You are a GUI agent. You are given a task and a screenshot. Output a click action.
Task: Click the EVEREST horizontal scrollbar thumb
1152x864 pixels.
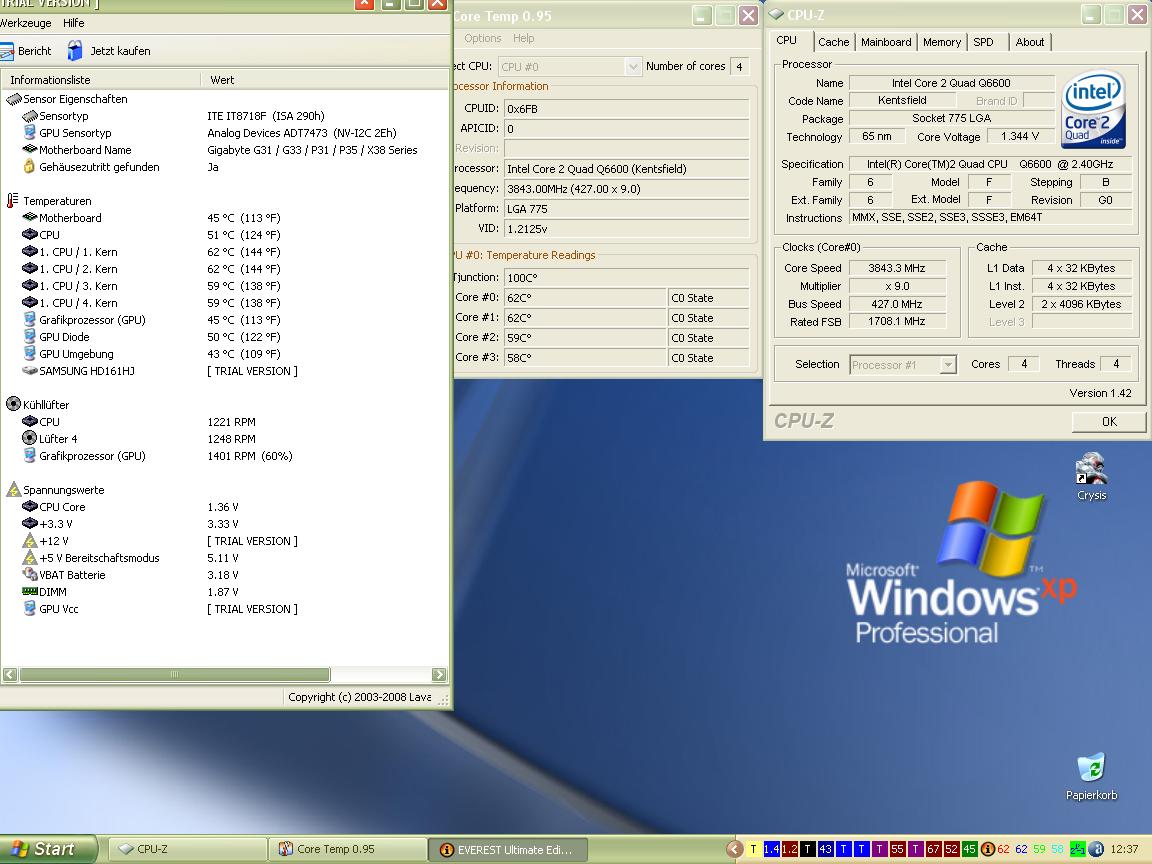pos(174,674)
